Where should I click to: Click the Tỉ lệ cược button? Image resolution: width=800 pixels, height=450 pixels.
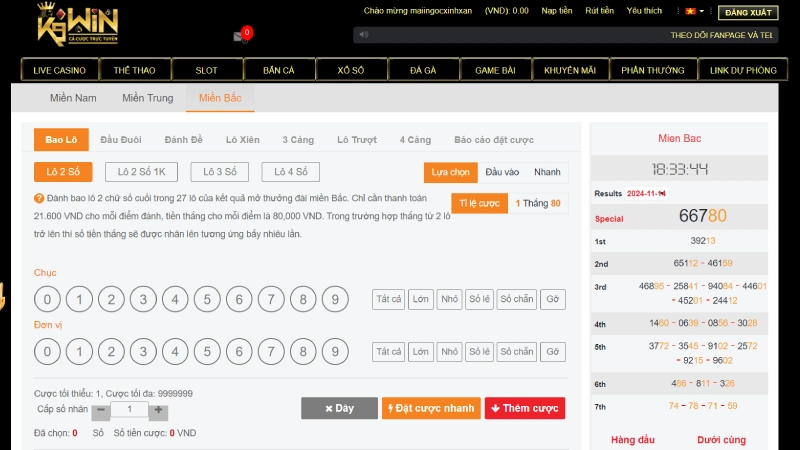click(480, 203)
